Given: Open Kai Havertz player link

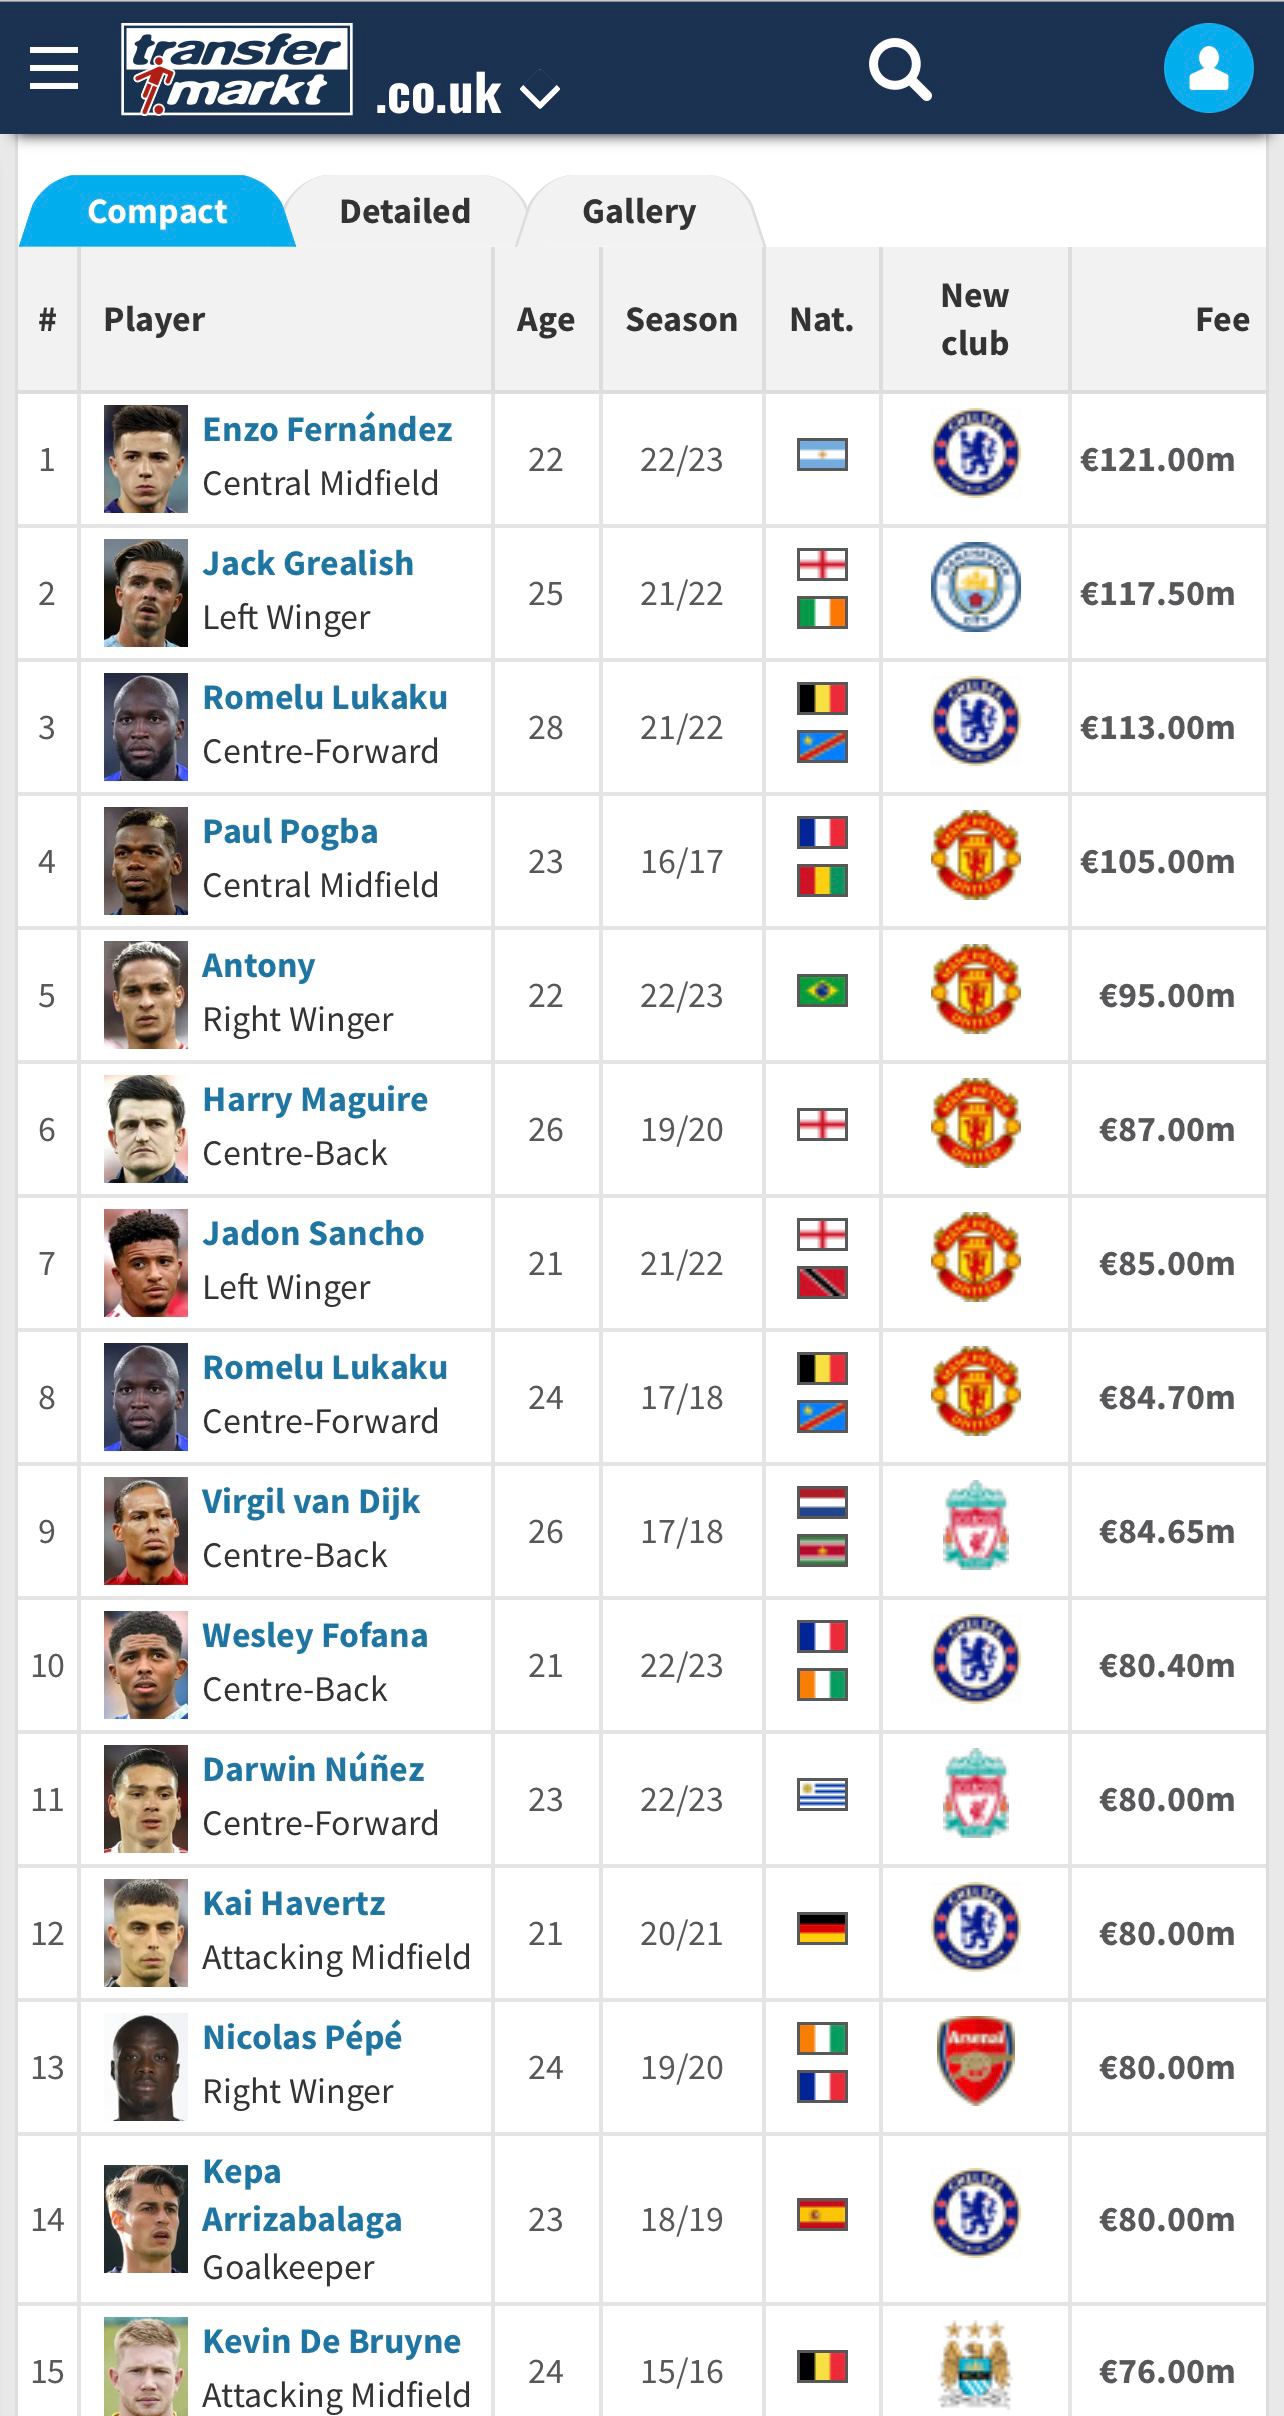Looking at the screenshot, I should 294,1903.
